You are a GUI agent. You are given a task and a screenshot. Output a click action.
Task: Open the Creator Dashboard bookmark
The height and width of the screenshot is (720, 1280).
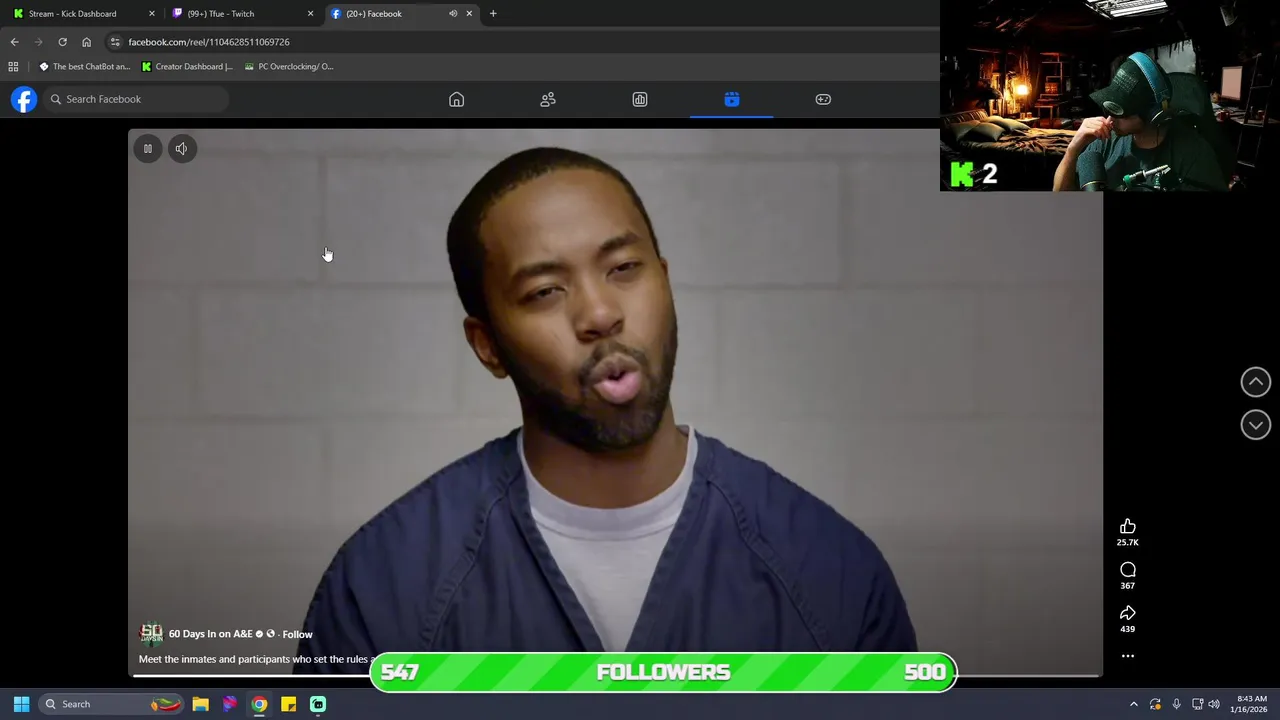[x=187, y=67]
